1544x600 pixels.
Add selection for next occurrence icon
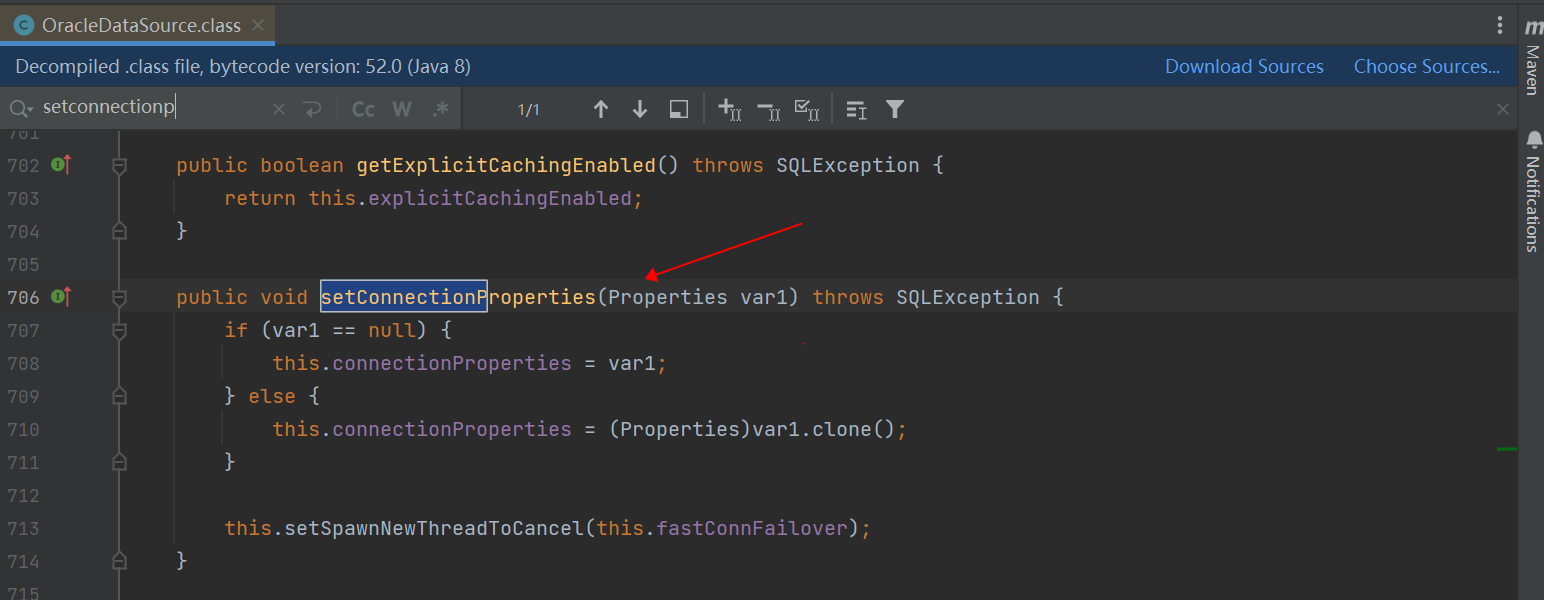(730, 109)
